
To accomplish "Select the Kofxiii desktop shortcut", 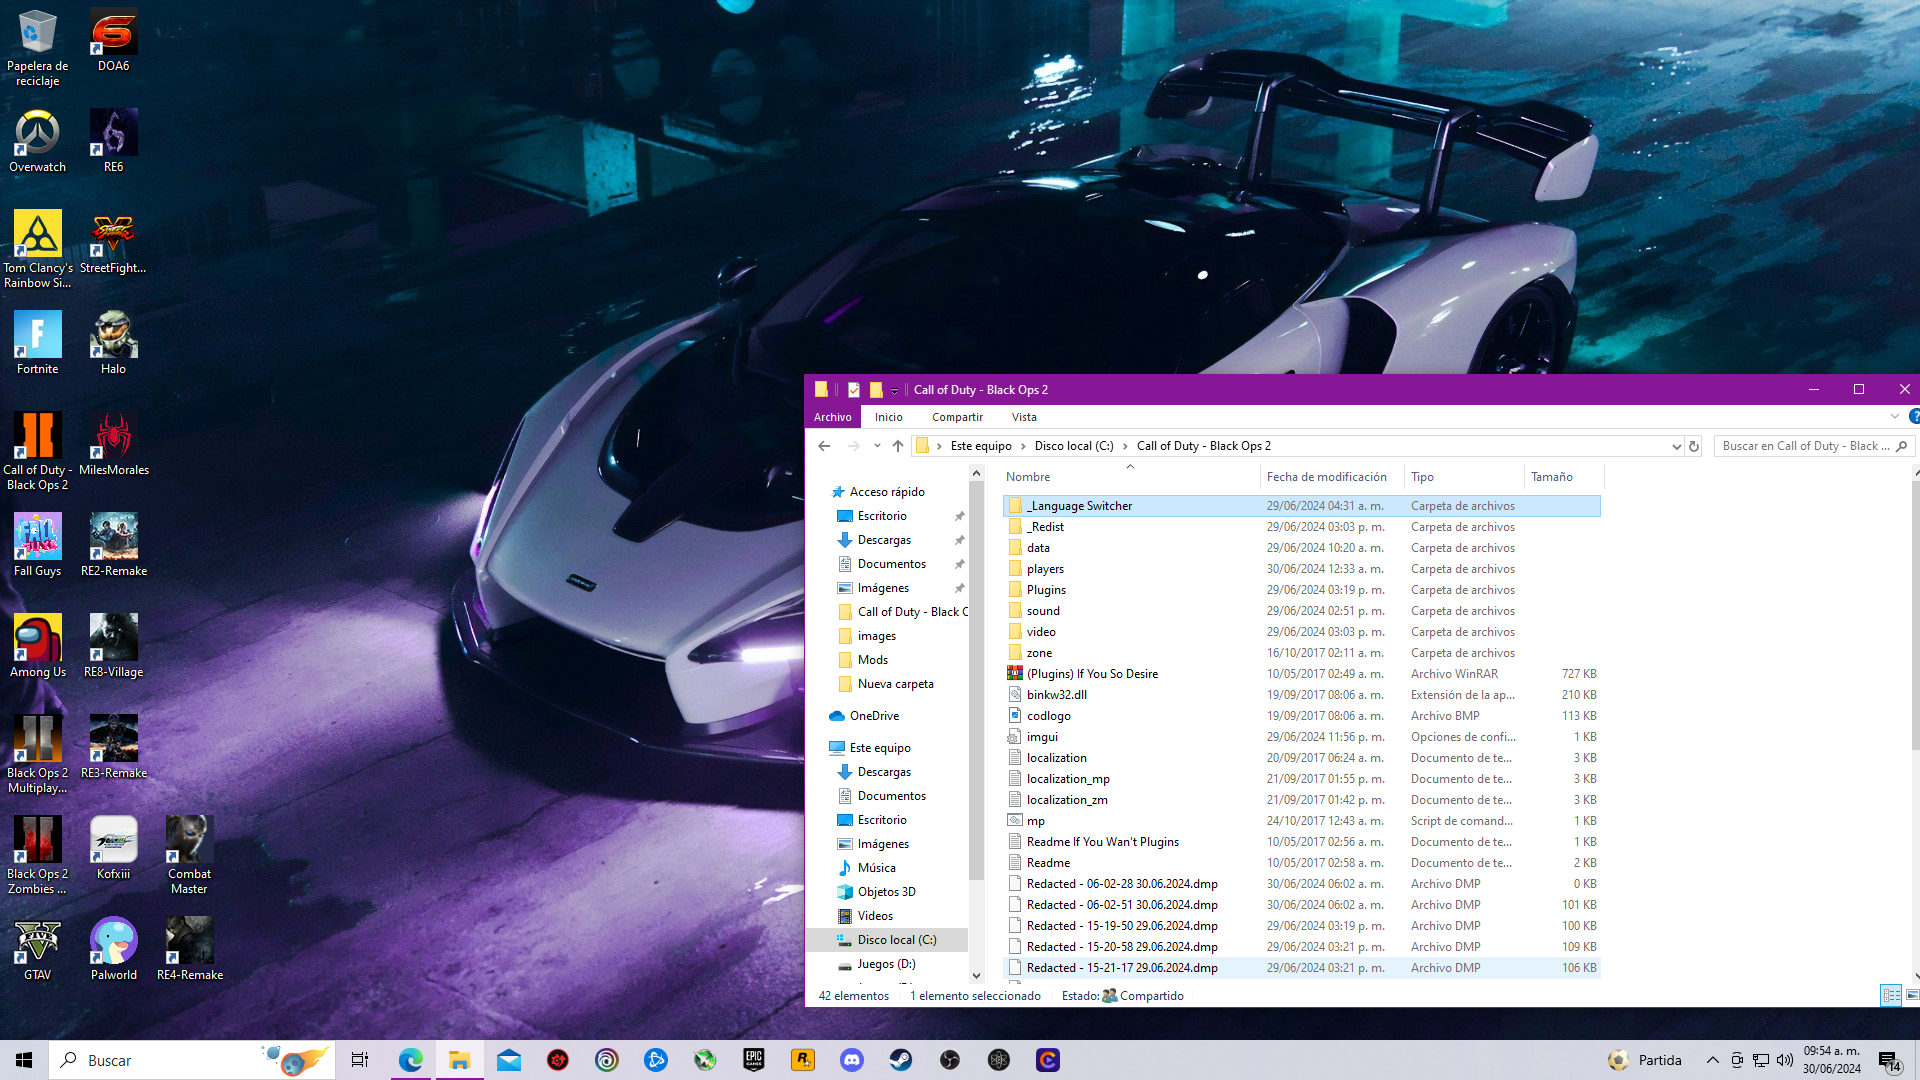I will (x=113, y=848).
